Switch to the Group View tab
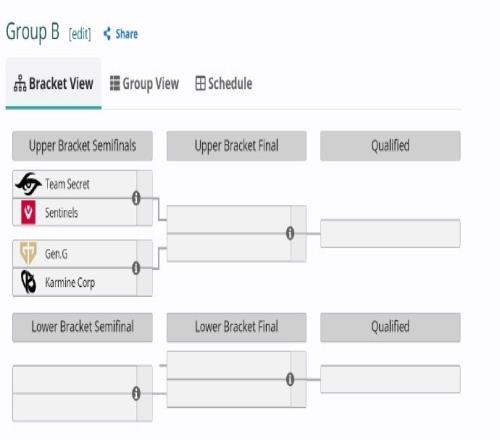Screen dimensions: 500x440 (x=144, y=84)
